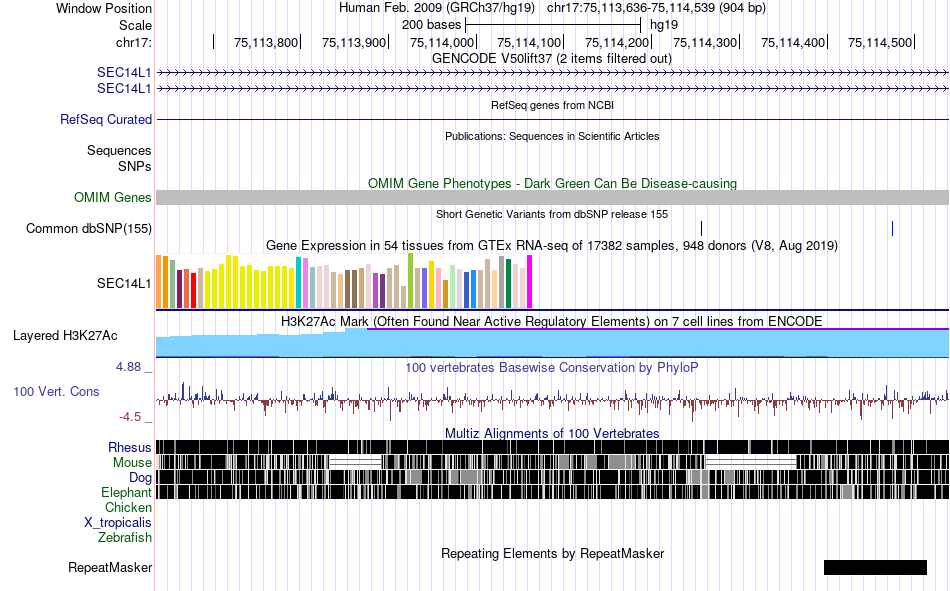Click the RefSeq genes from NCBI title
Viewport: 950px width, 591px height.
552,105
